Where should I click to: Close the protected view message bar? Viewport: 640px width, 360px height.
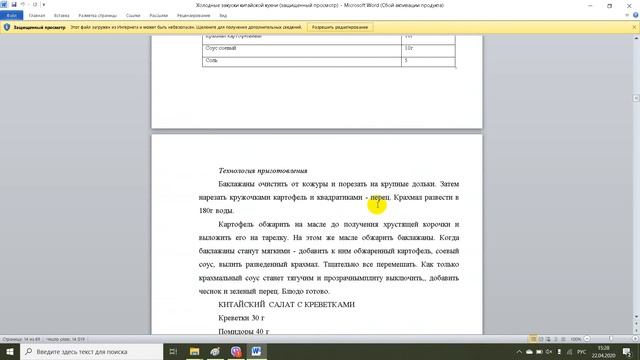[x=634, y=27]
